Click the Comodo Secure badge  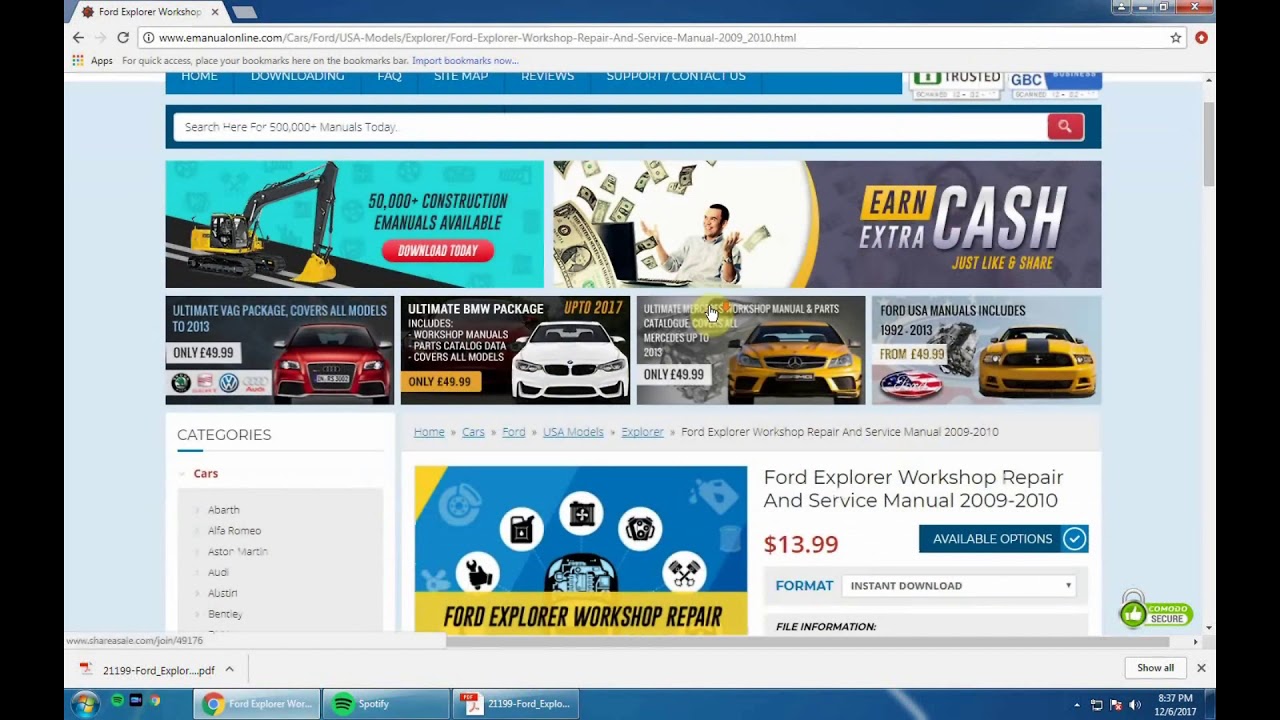click(1155, 610)
